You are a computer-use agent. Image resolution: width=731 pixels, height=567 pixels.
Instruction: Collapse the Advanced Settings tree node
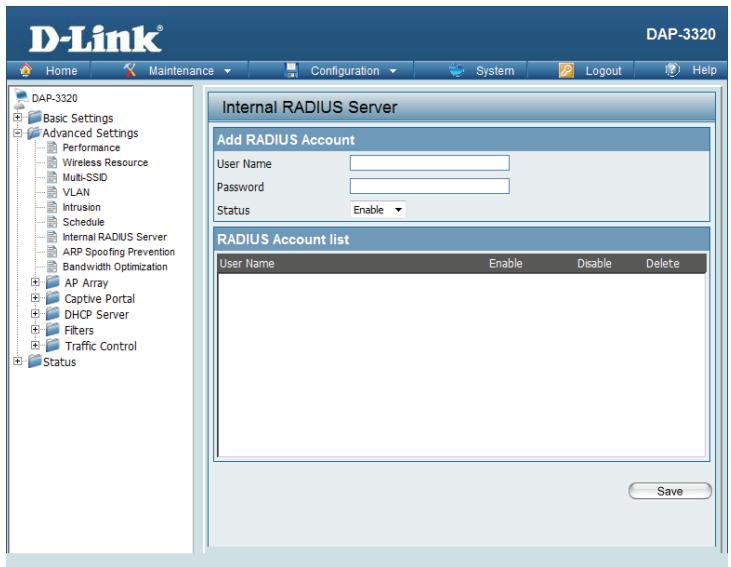pyautogui.click(x=17, y=133)
